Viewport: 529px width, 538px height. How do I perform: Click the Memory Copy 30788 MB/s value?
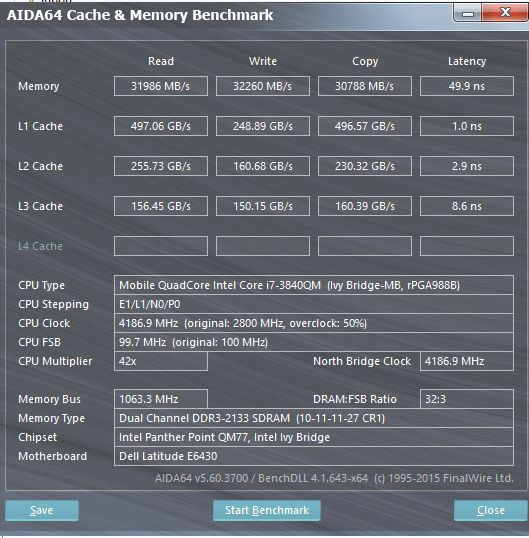pos(364,86)
